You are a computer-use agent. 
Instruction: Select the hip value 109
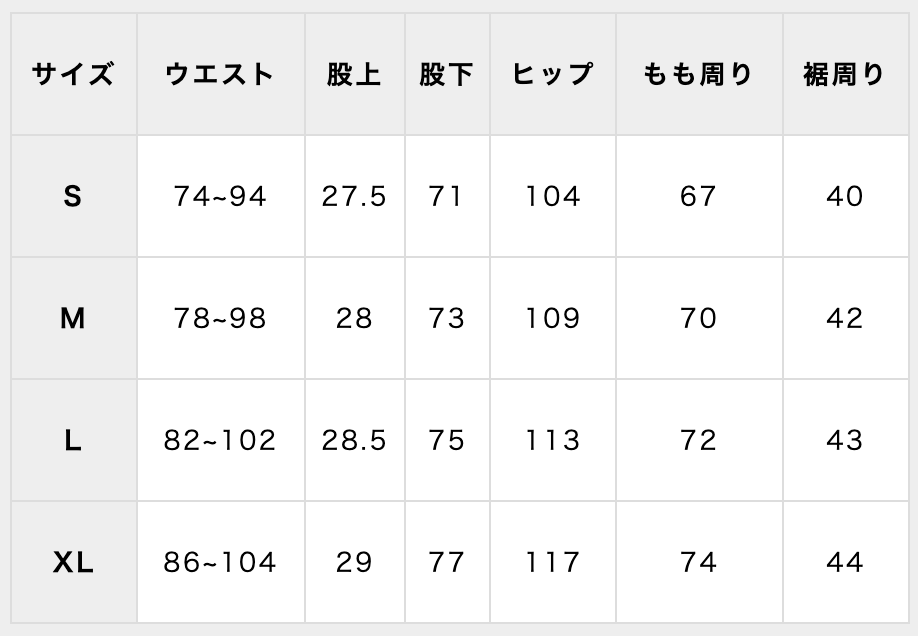(x=553, y=318)
